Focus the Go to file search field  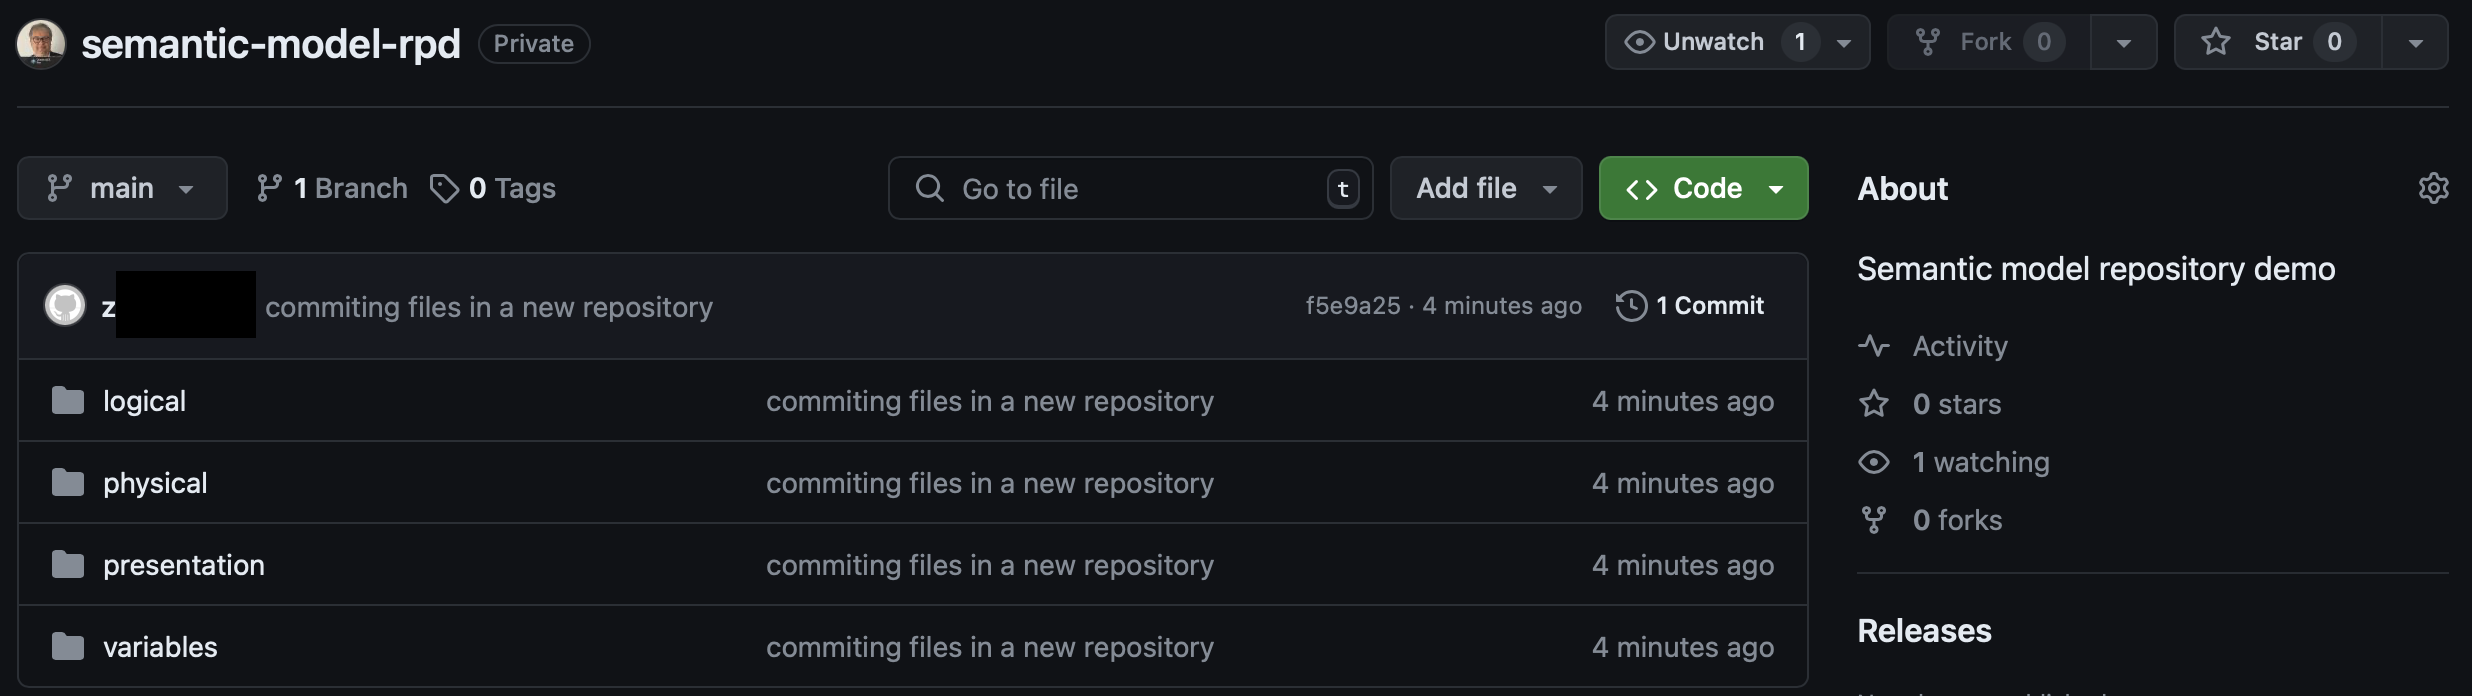(x=1131, y=188)
